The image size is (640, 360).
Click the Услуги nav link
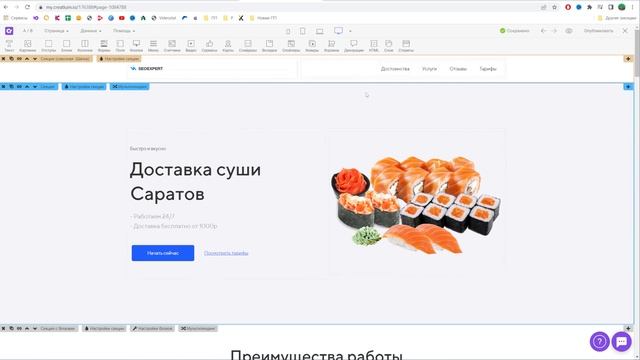[429, 69]
